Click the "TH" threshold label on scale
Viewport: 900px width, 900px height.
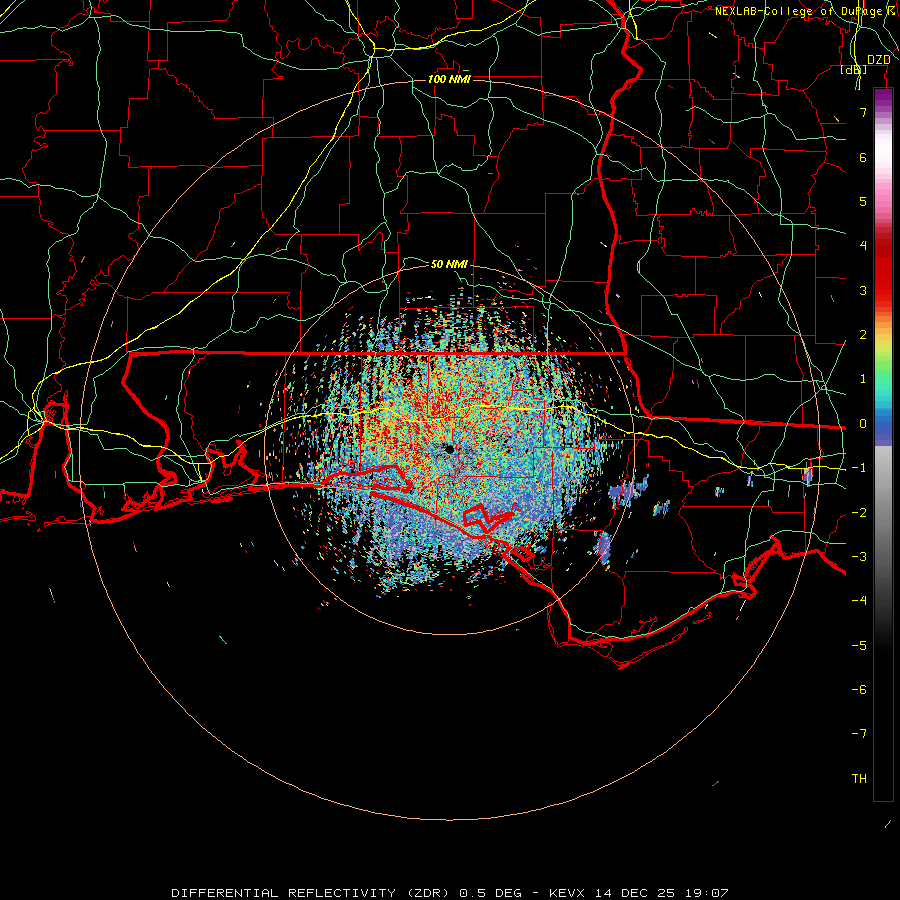pyautogui.click(x=859, y=778)
